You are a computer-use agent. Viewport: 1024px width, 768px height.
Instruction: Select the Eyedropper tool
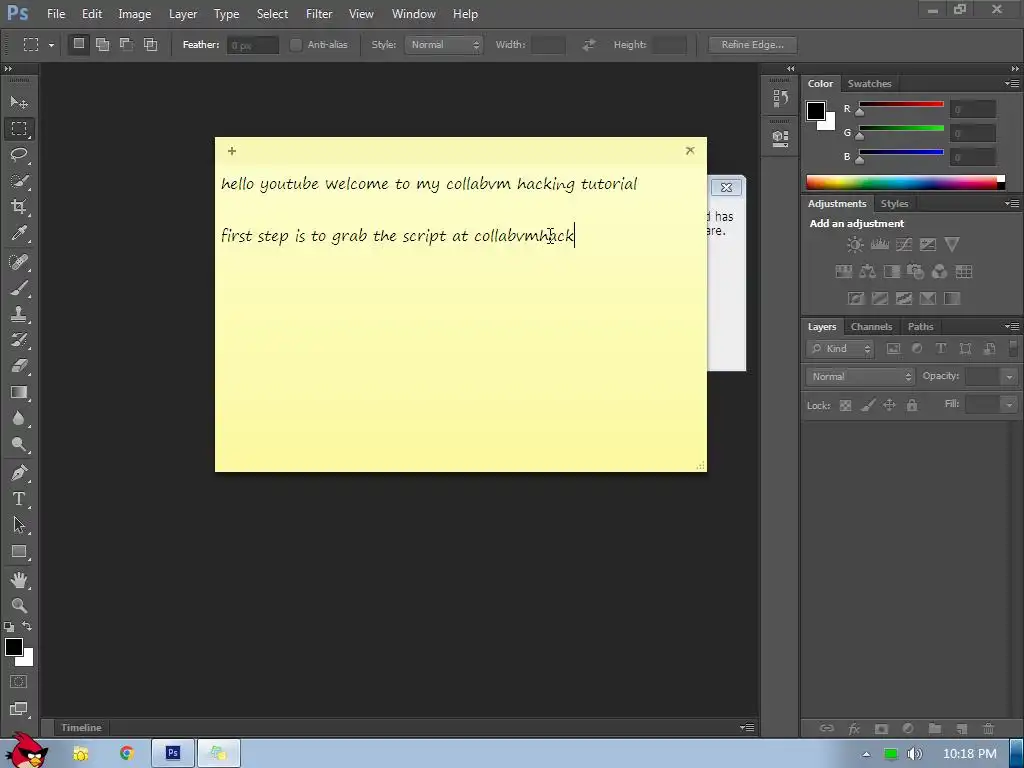point(19,233)
